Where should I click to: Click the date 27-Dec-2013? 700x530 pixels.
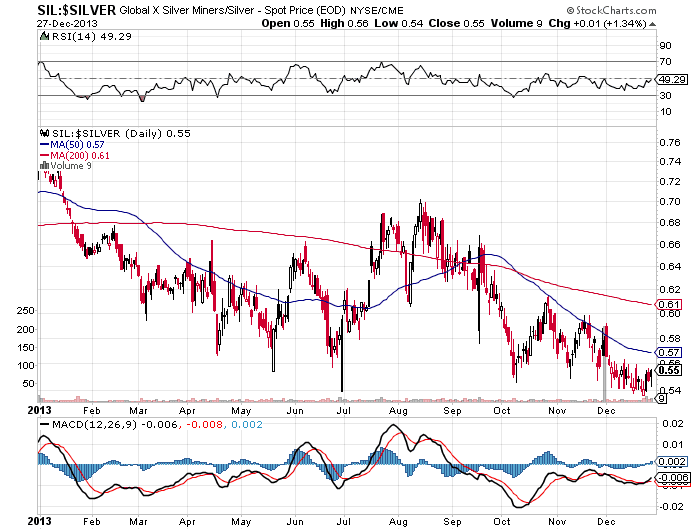pyautogui.click(x=67, y=24)
